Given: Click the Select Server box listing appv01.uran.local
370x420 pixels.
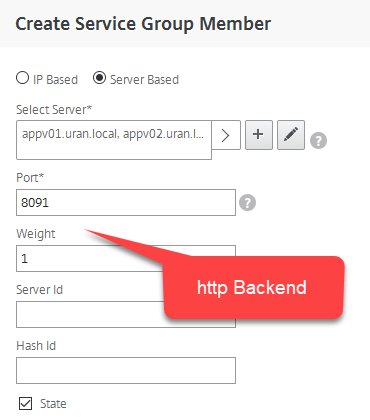Looking at the screenshot, I should (114, 140).
